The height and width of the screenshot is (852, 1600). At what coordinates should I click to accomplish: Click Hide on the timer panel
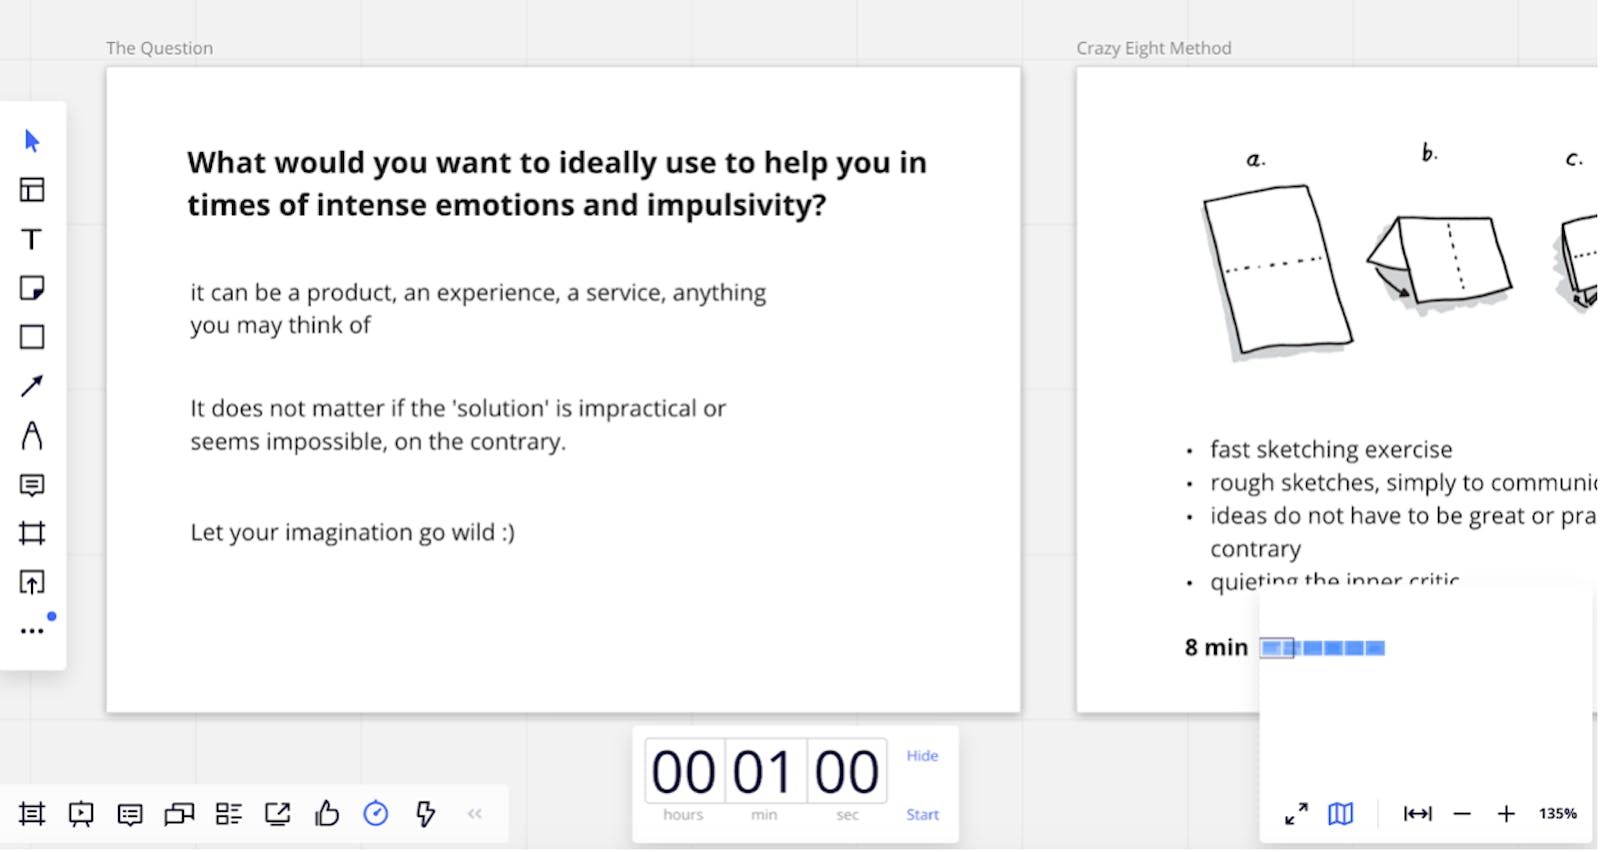[922, 756]
